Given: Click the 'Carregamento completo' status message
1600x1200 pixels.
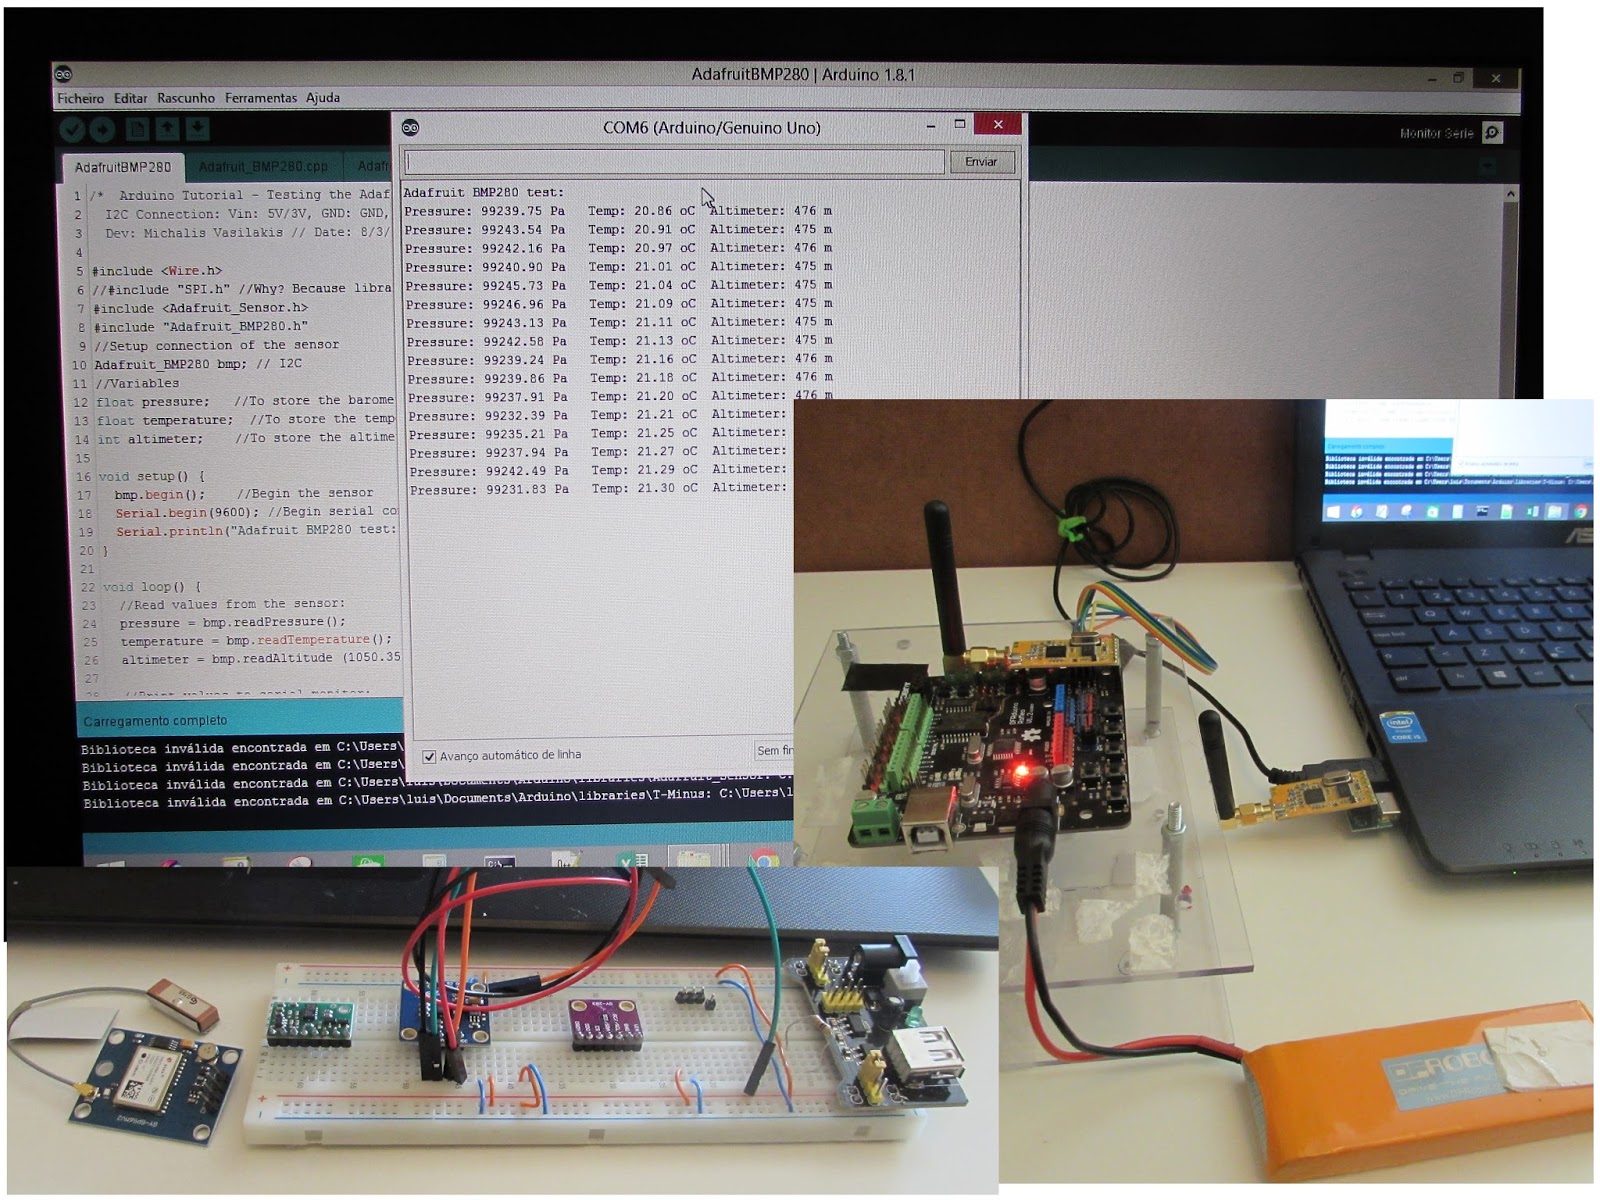Looking at the screenshot, I should click(x=155, y=721).
